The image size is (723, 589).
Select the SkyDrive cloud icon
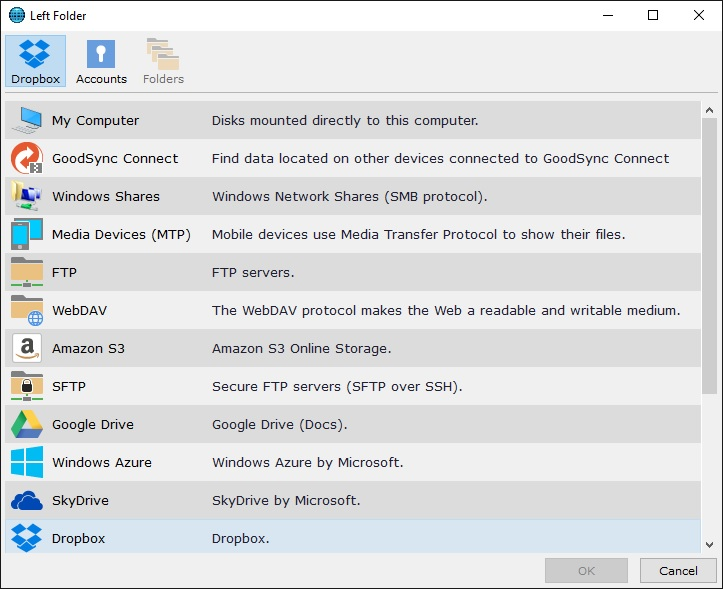(26, 500)
